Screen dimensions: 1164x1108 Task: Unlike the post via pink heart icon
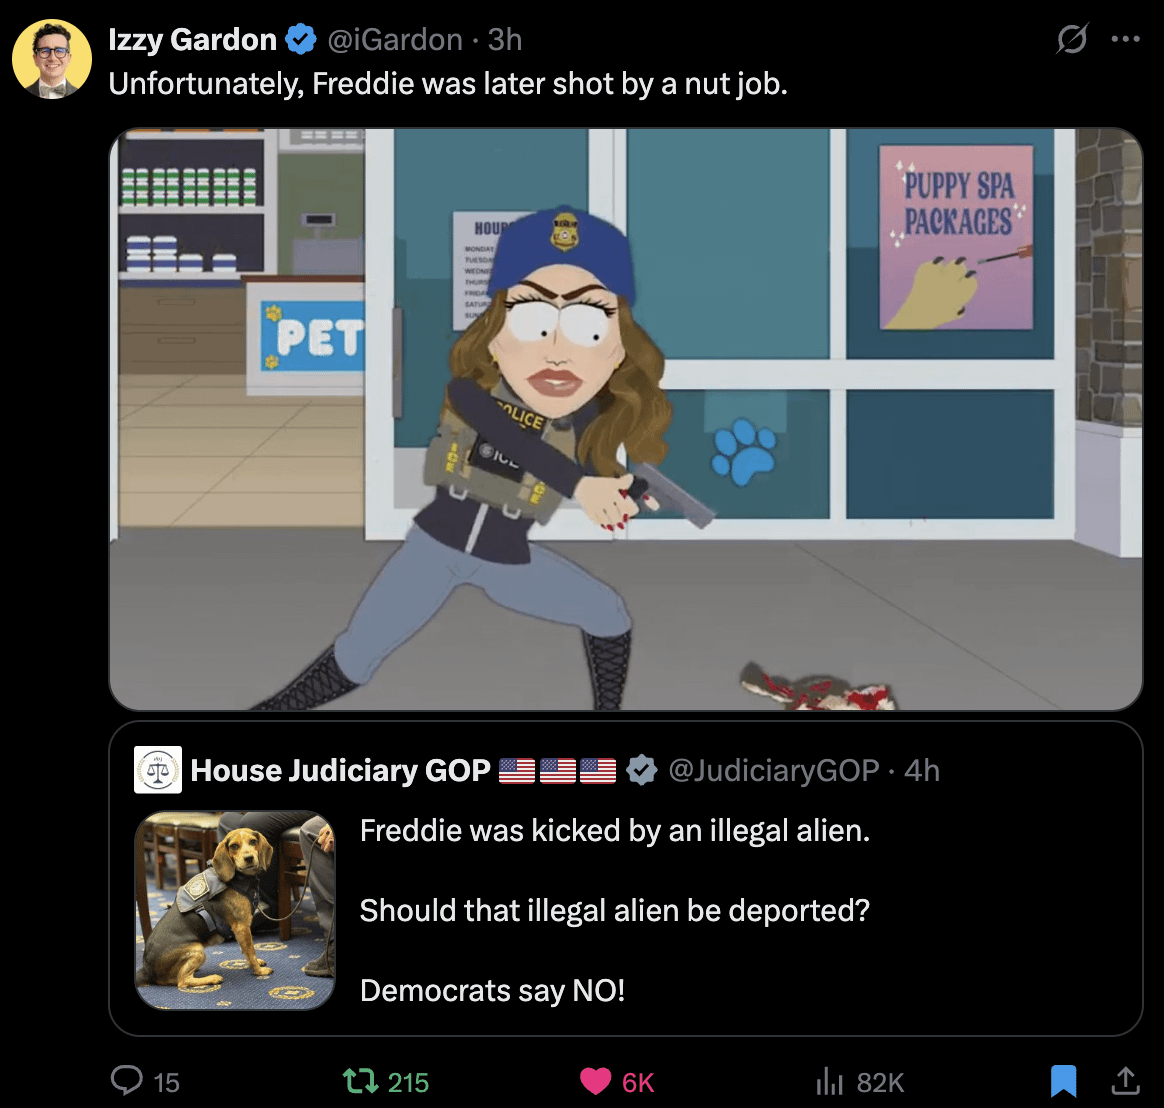click(x=595, y=1081)
